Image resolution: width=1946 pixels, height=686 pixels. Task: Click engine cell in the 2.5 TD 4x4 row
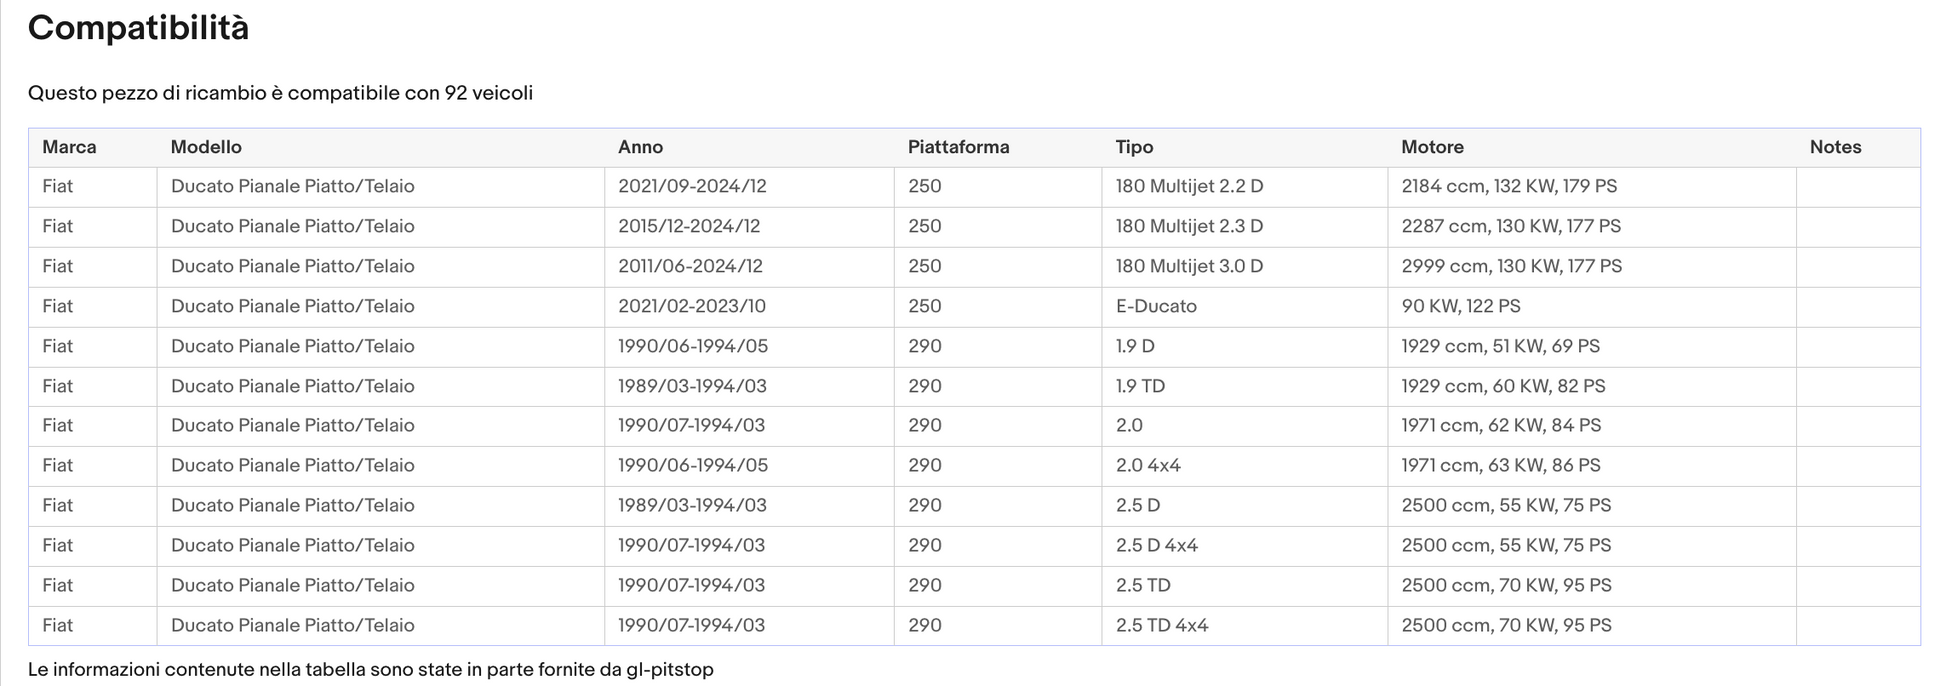1592,626
